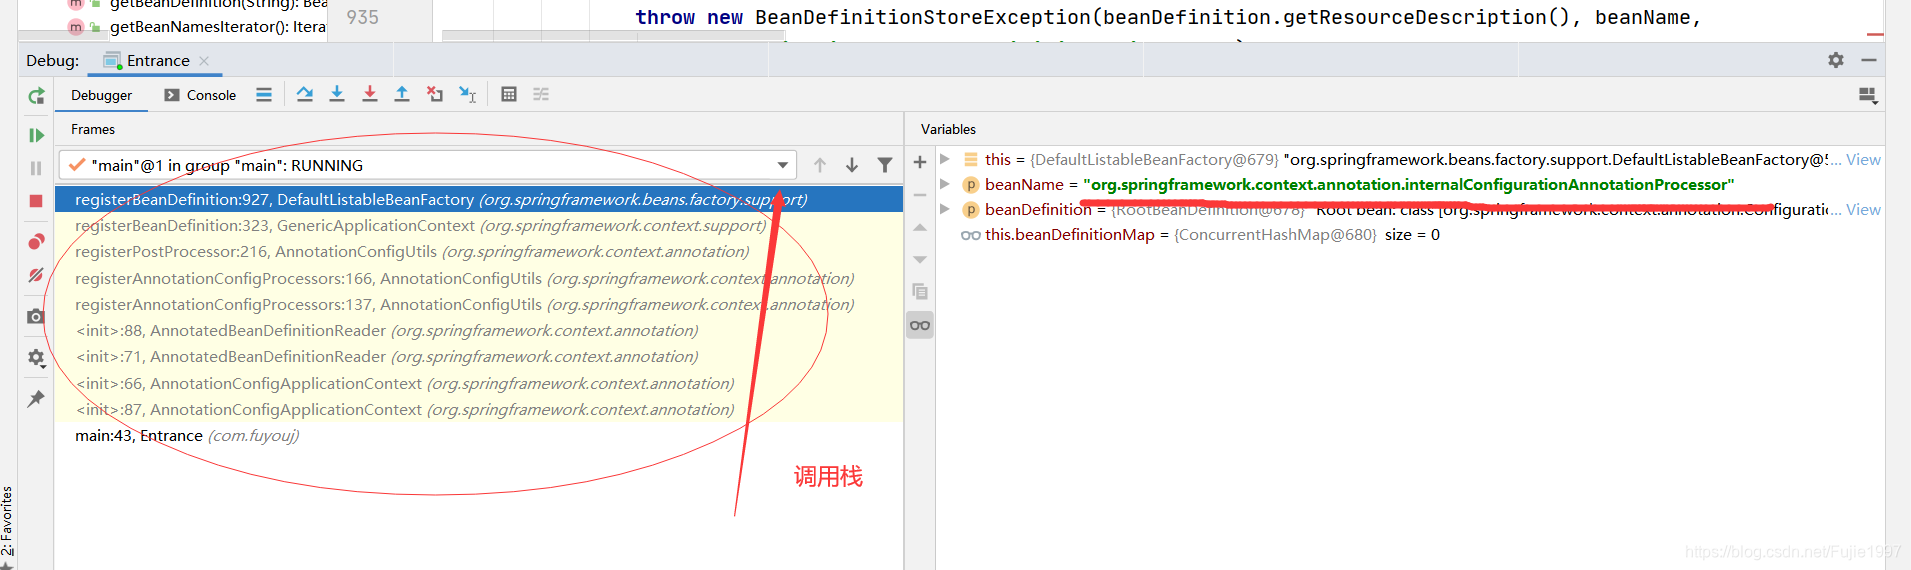1911x570 pixels.
Task: Open the thread selector dropdown
Action: coord(783,165)
